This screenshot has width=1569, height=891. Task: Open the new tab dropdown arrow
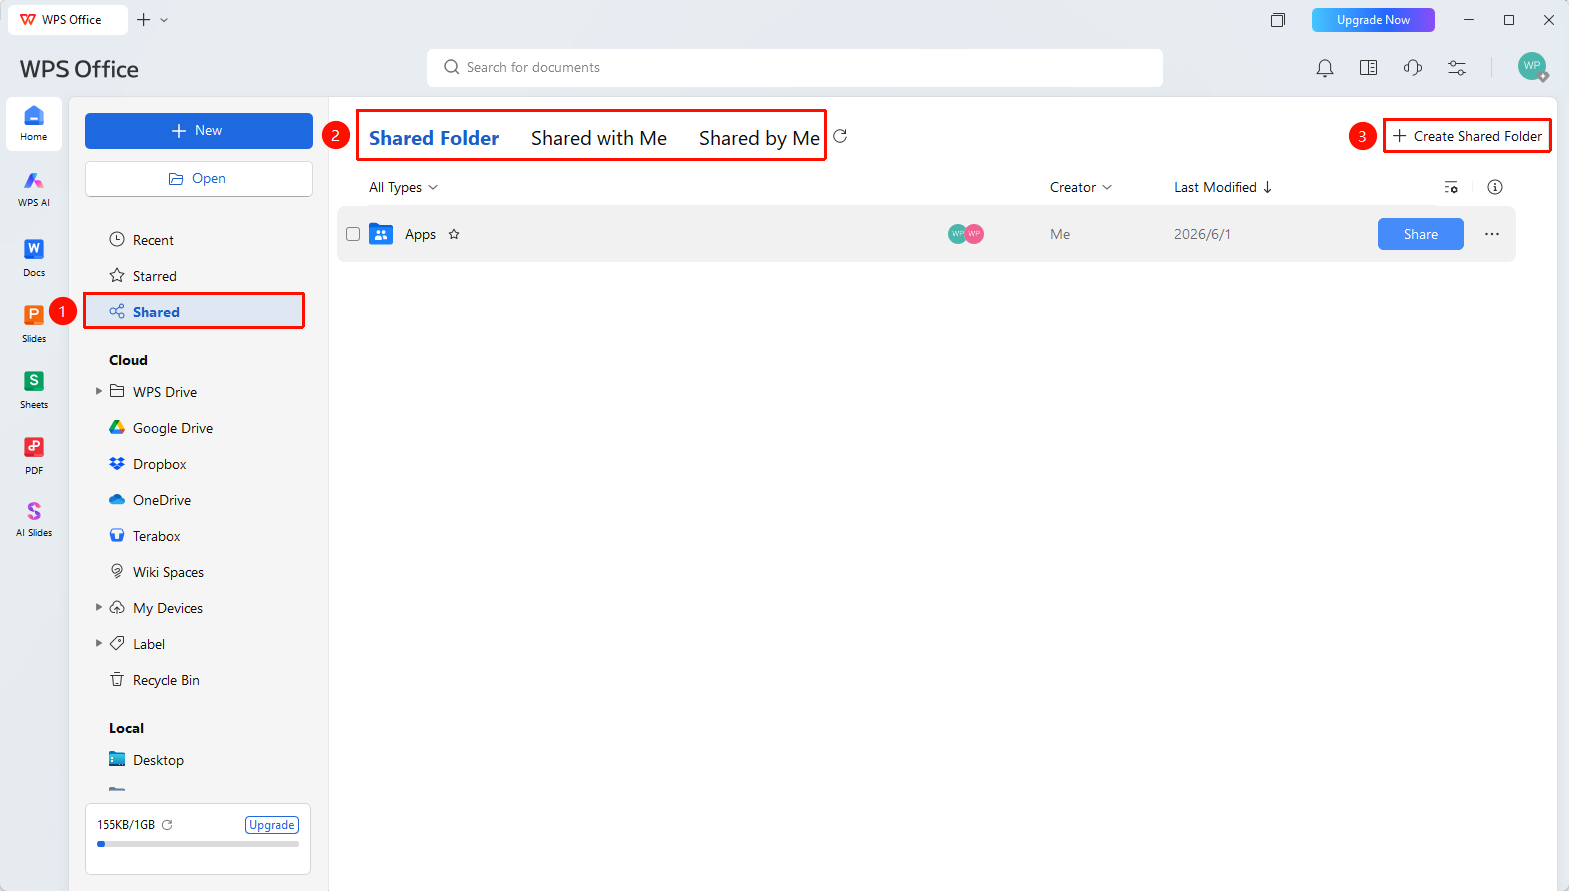pyautogui.click(x=165, y=20)
